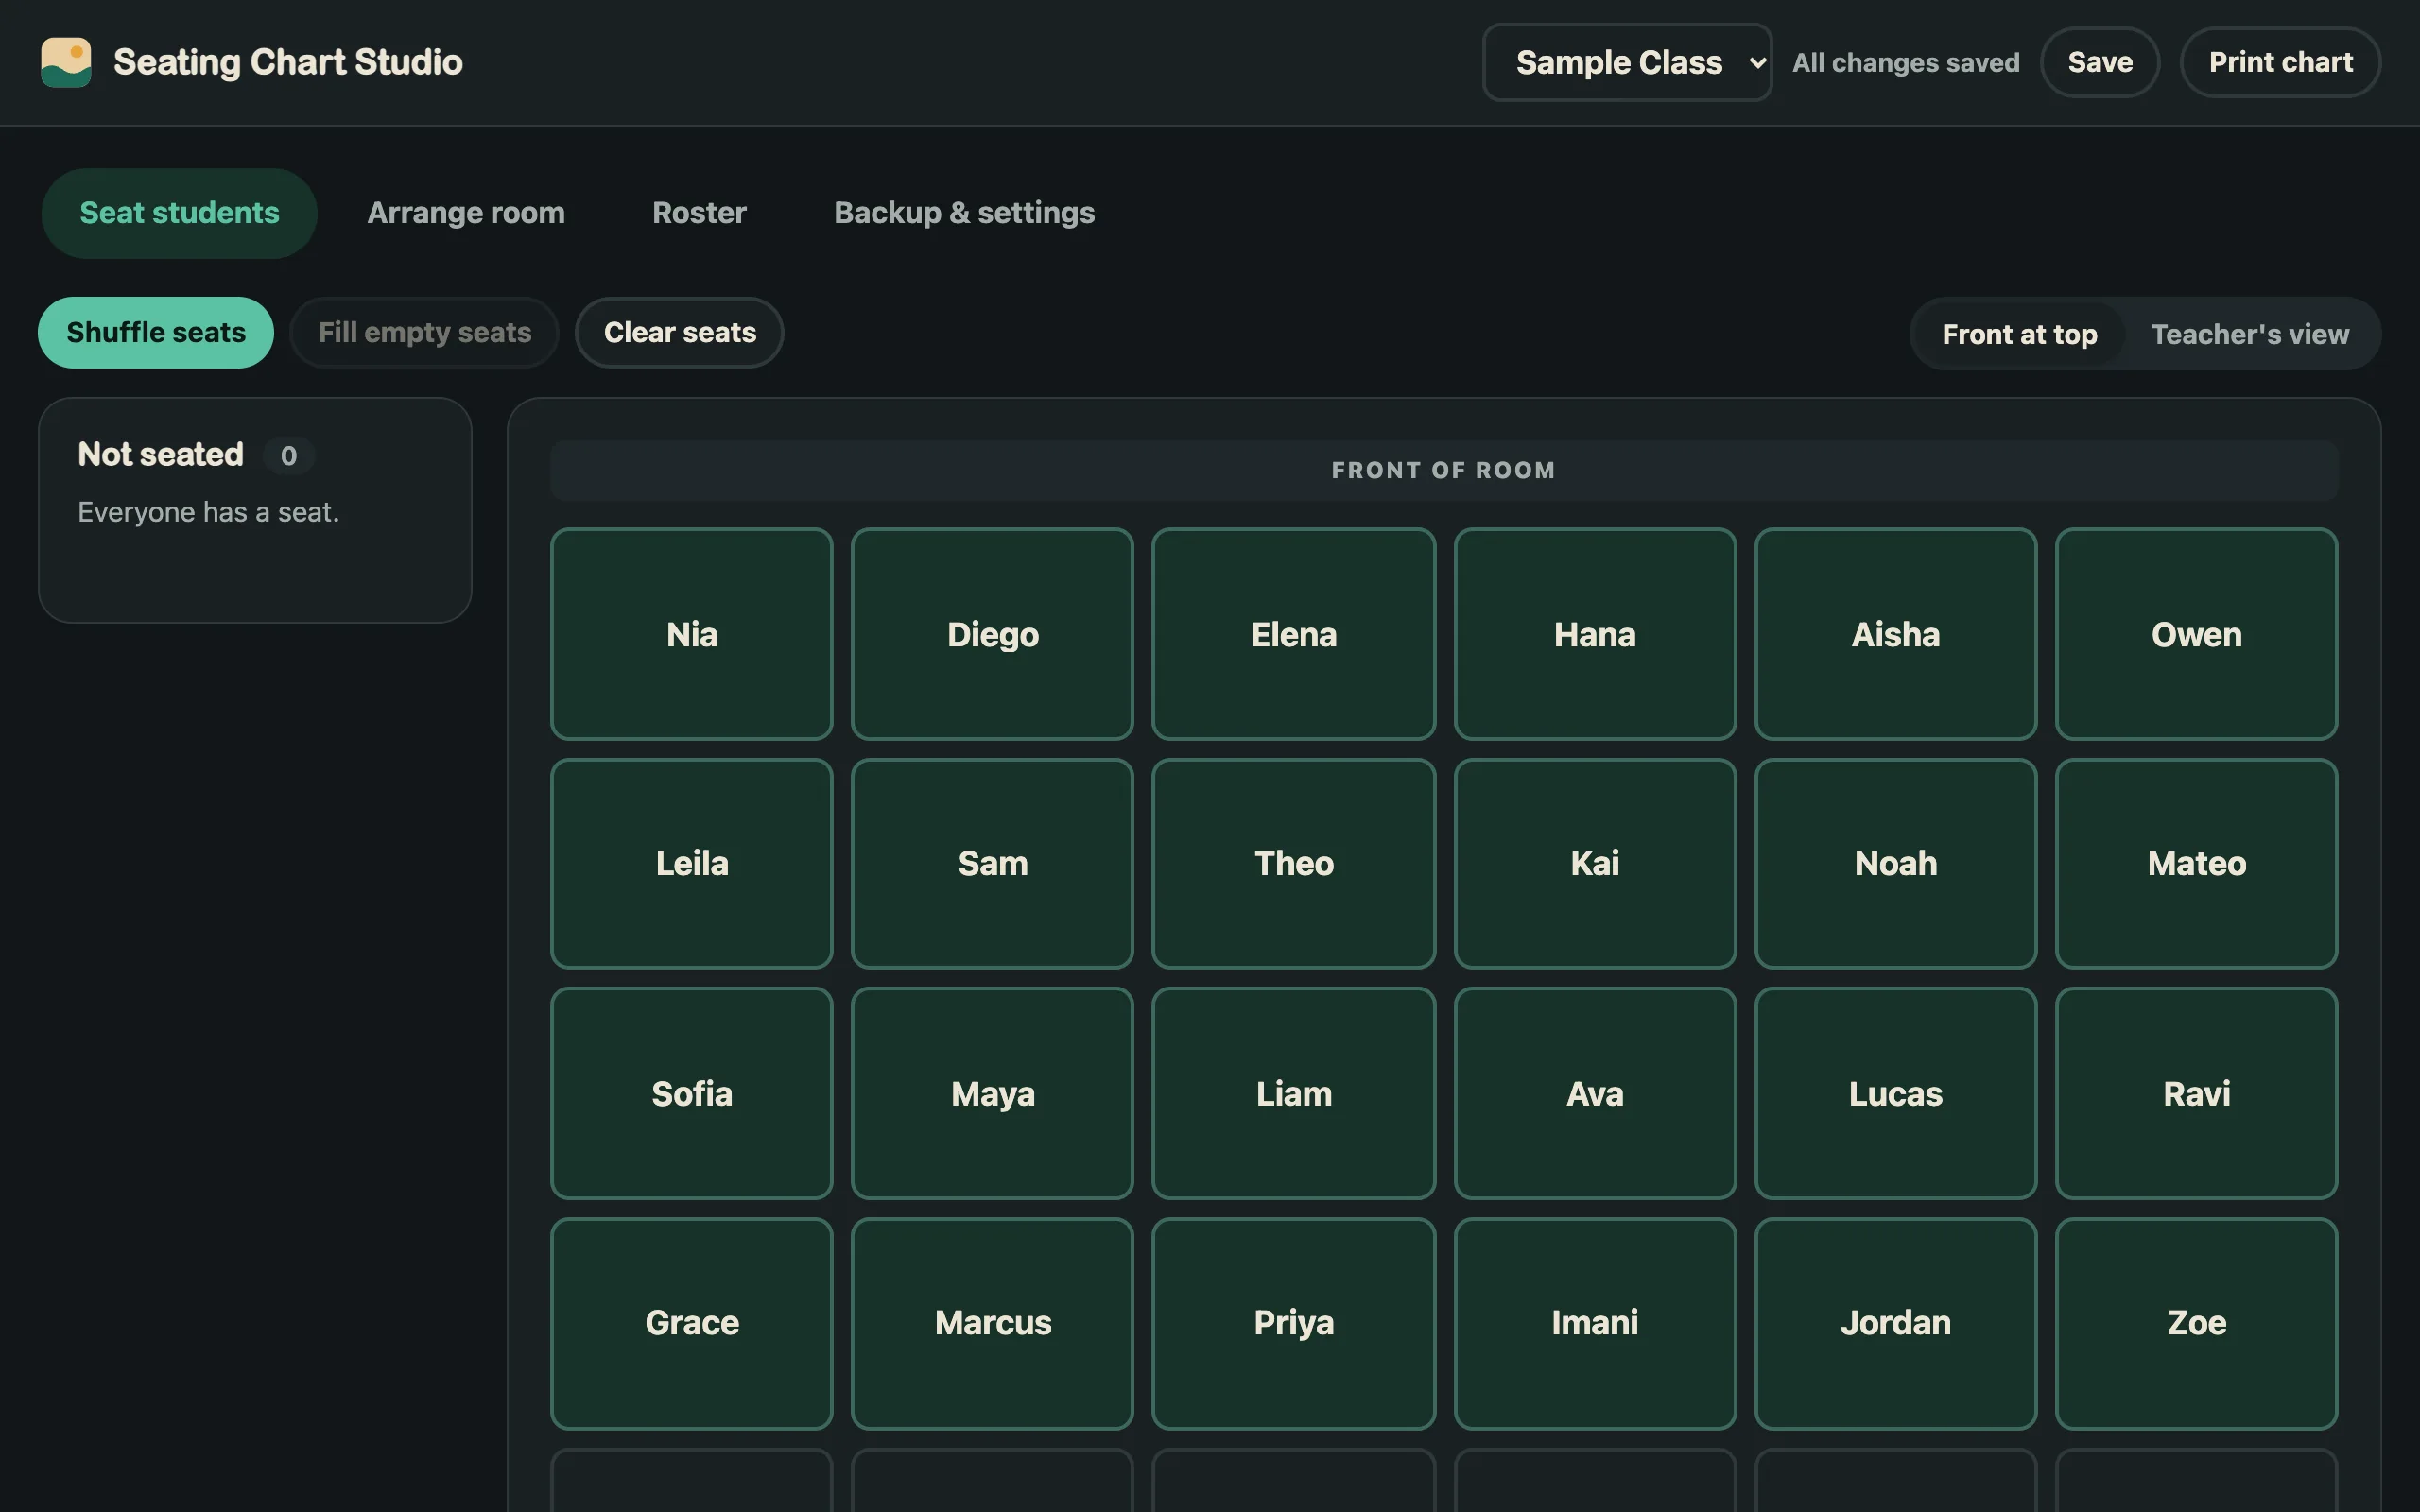Switch to the Seat students tab
2420x1512 pixels.
(x=179, y=213)
